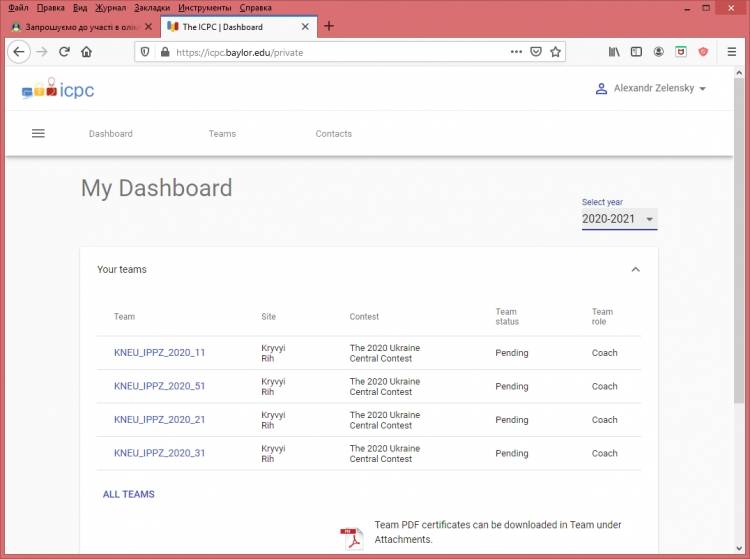Open the hamburger navigation menu
The height and width of the screenshot is (559, 750).
(38, 133)
